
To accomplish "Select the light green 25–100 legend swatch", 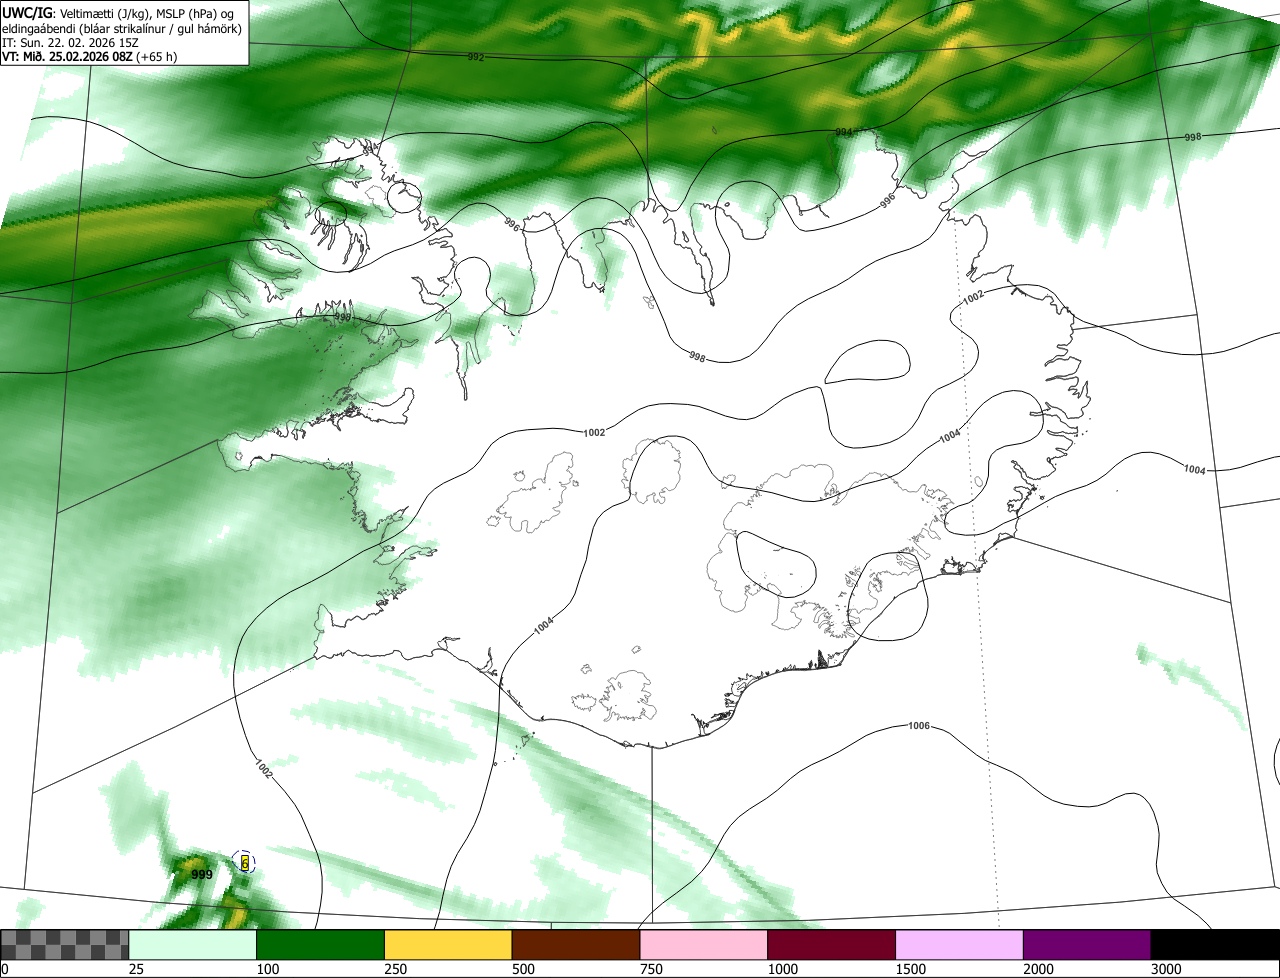I will point(193,945).
